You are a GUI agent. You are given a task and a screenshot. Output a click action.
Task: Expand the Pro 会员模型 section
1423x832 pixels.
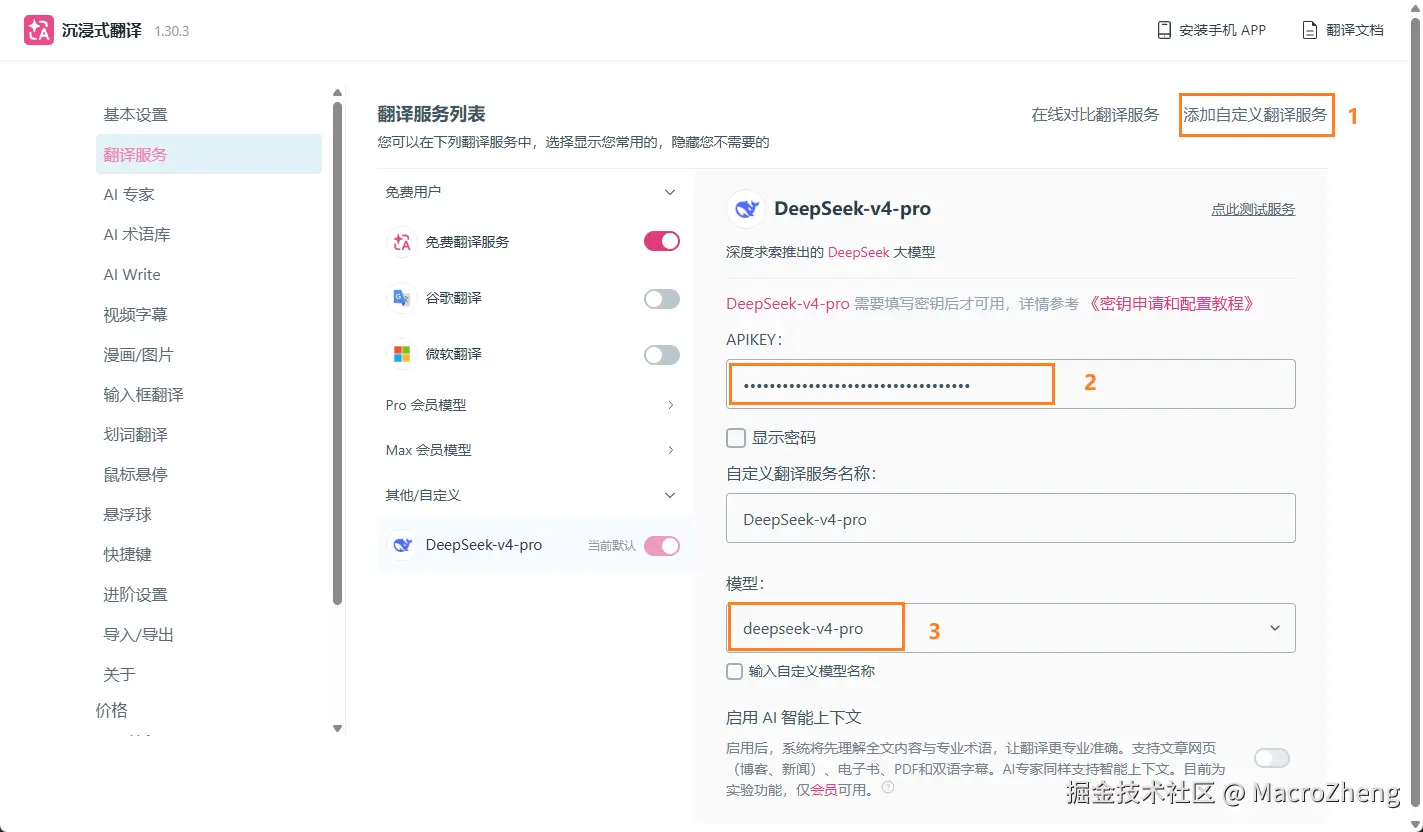(670, 405)
